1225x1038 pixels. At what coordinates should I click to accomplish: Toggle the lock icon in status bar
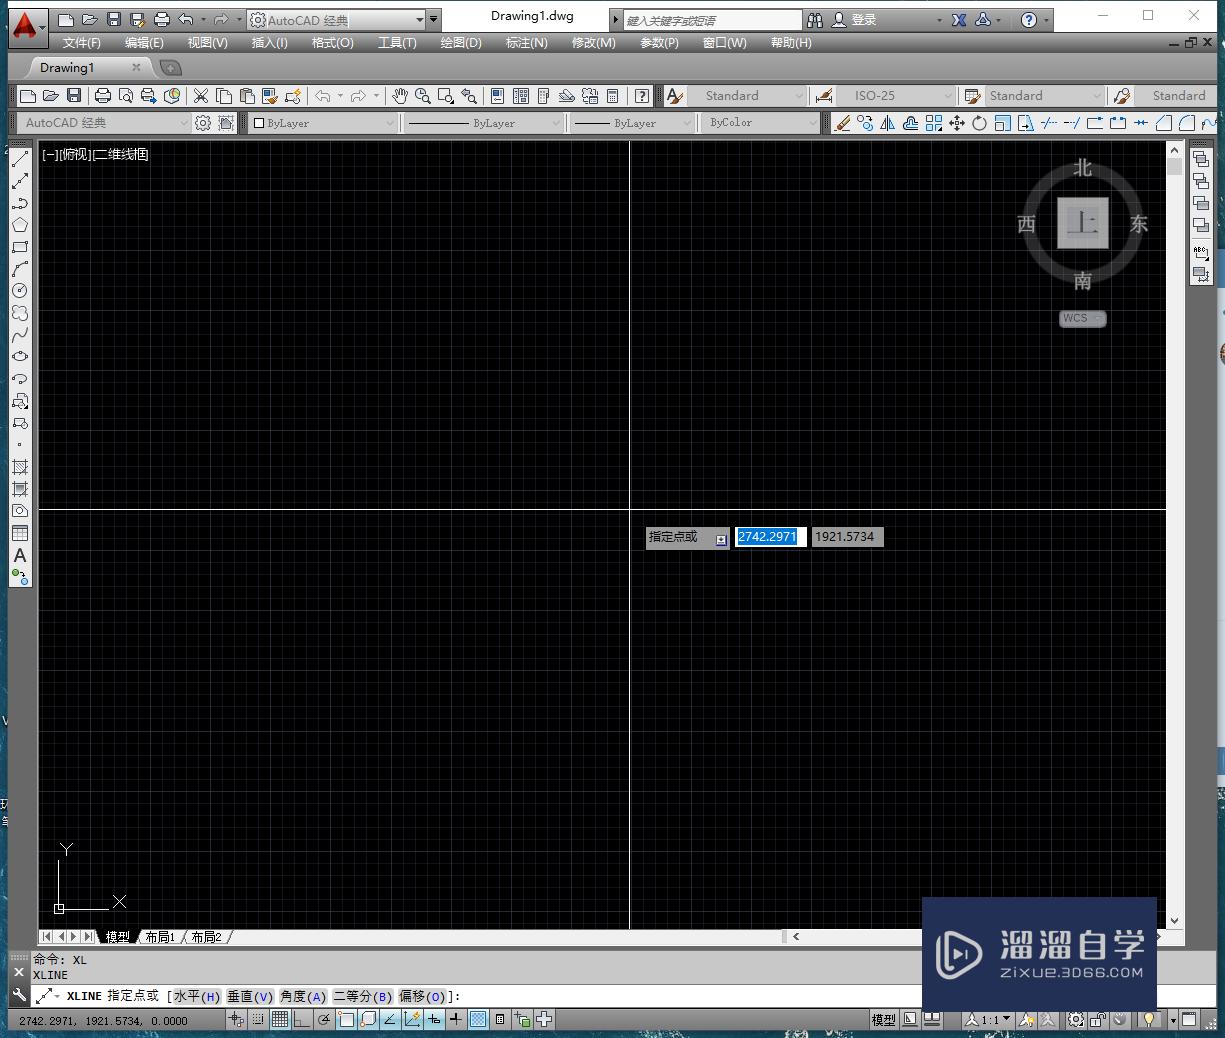click(x=1097, y=1019)
